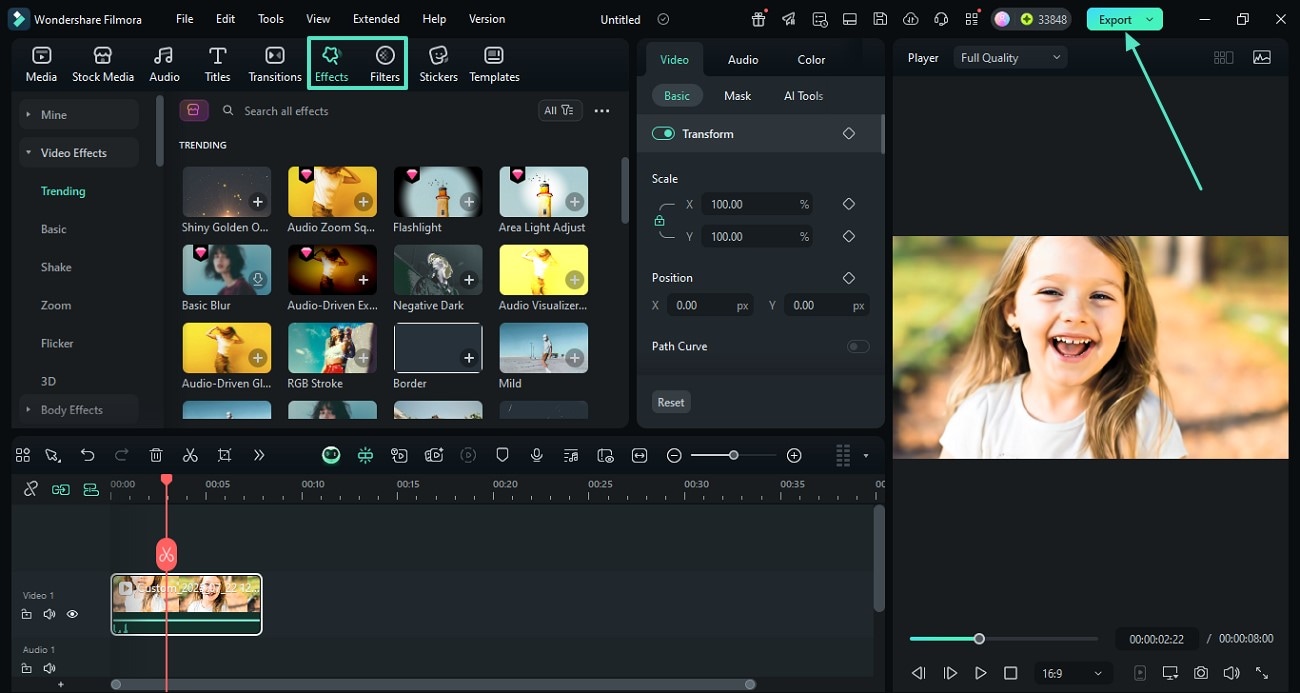Click the player progress slider handle

979,638
